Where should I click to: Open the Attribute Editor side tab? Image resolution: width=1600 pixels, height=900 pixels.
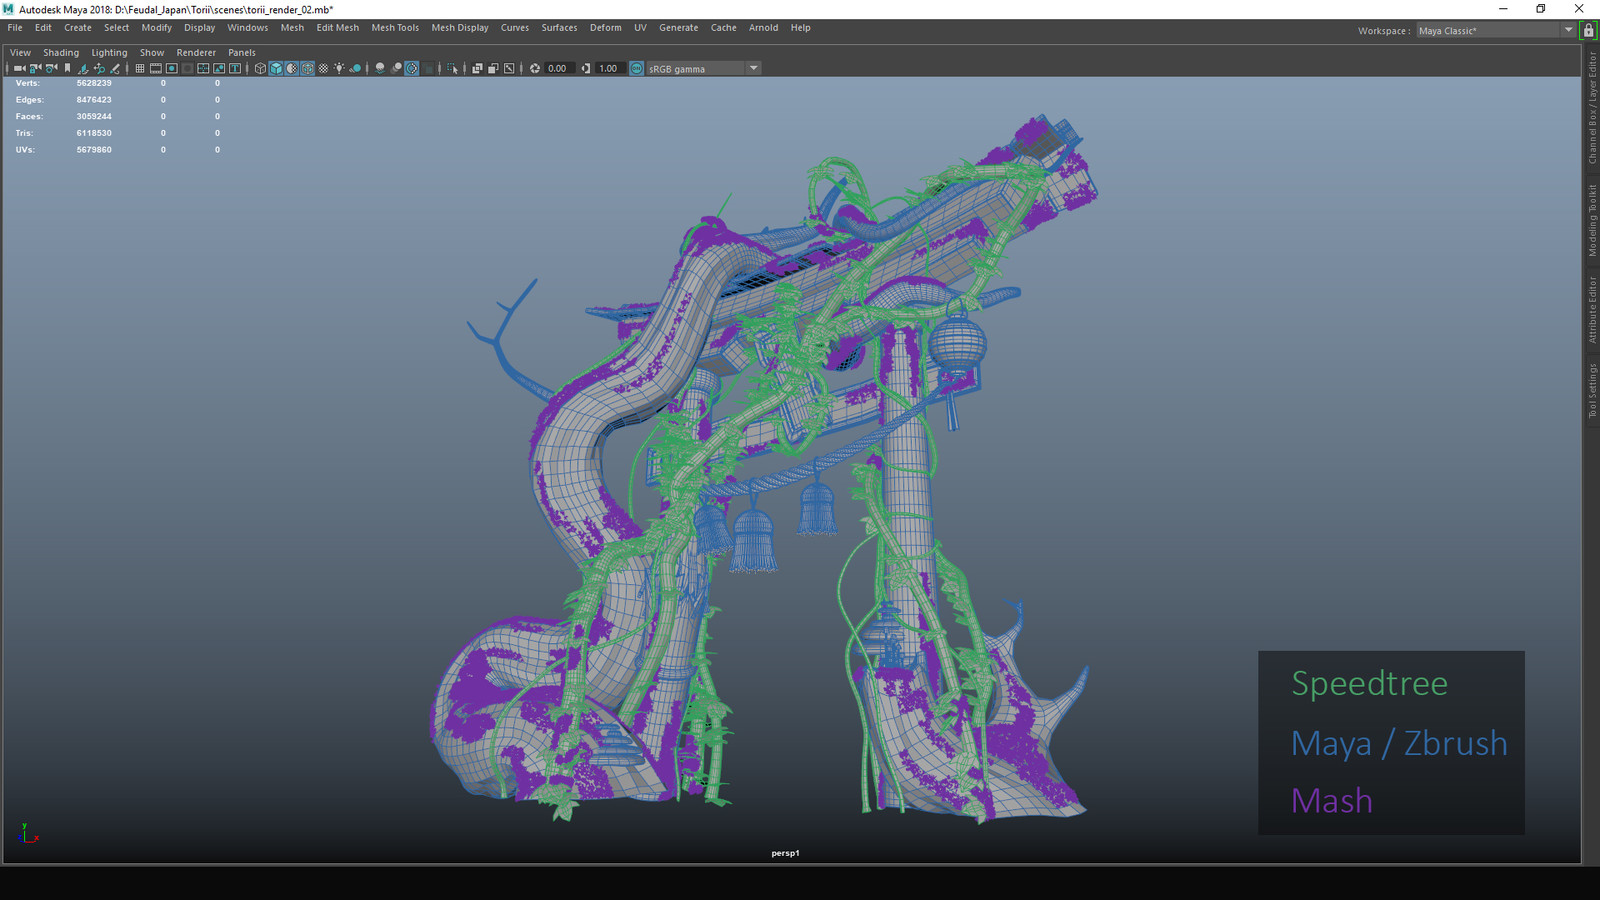[x=1592, y=309]
